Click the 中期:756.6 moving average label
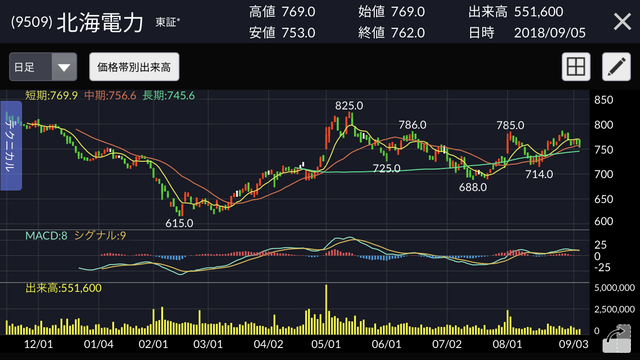Viewport: 640px width, 360px height. coord(110,96)
